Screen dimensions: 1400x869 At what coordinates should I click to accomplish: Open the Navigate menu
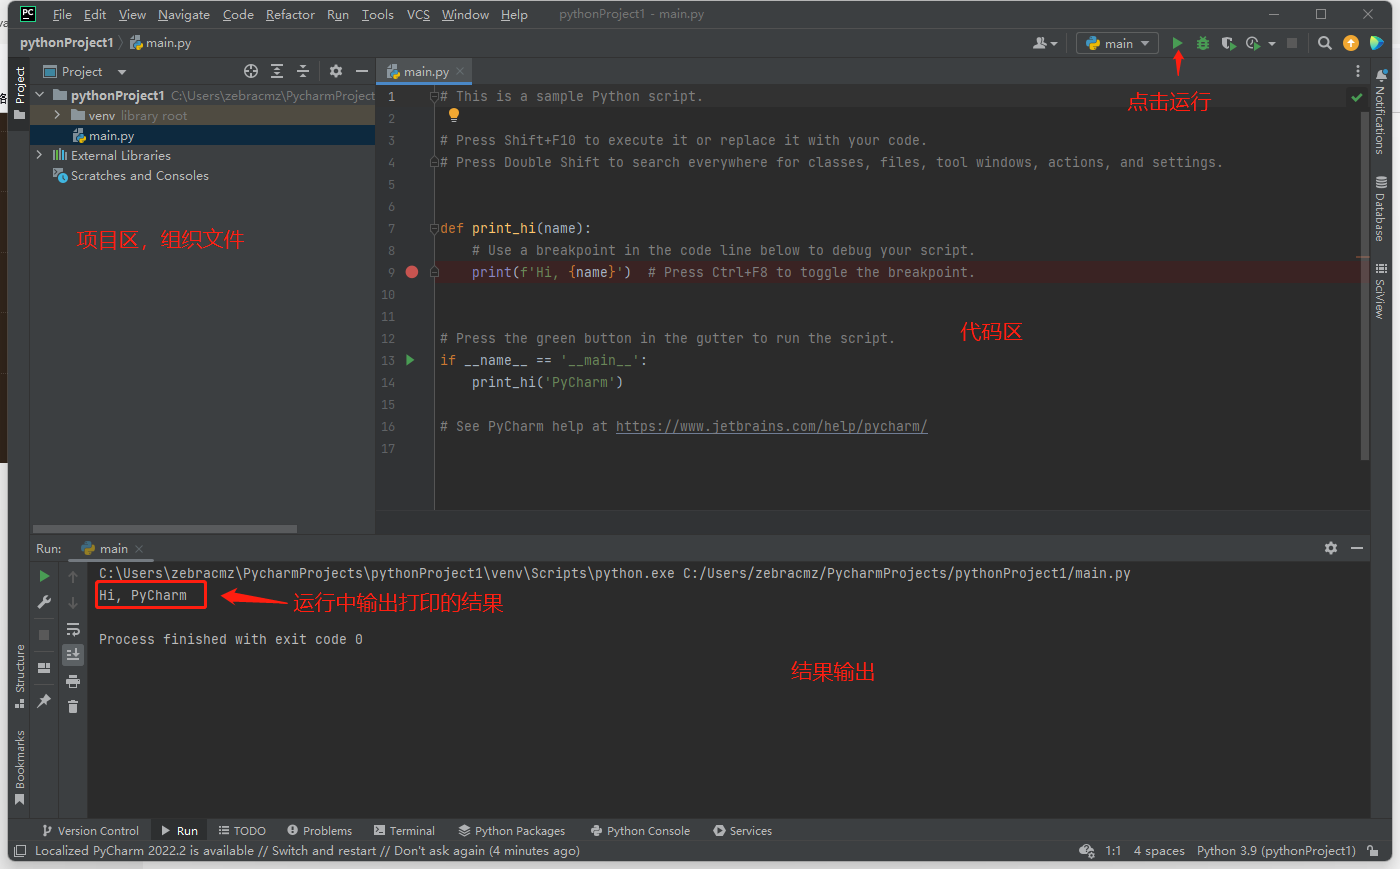tap(184, 14)
